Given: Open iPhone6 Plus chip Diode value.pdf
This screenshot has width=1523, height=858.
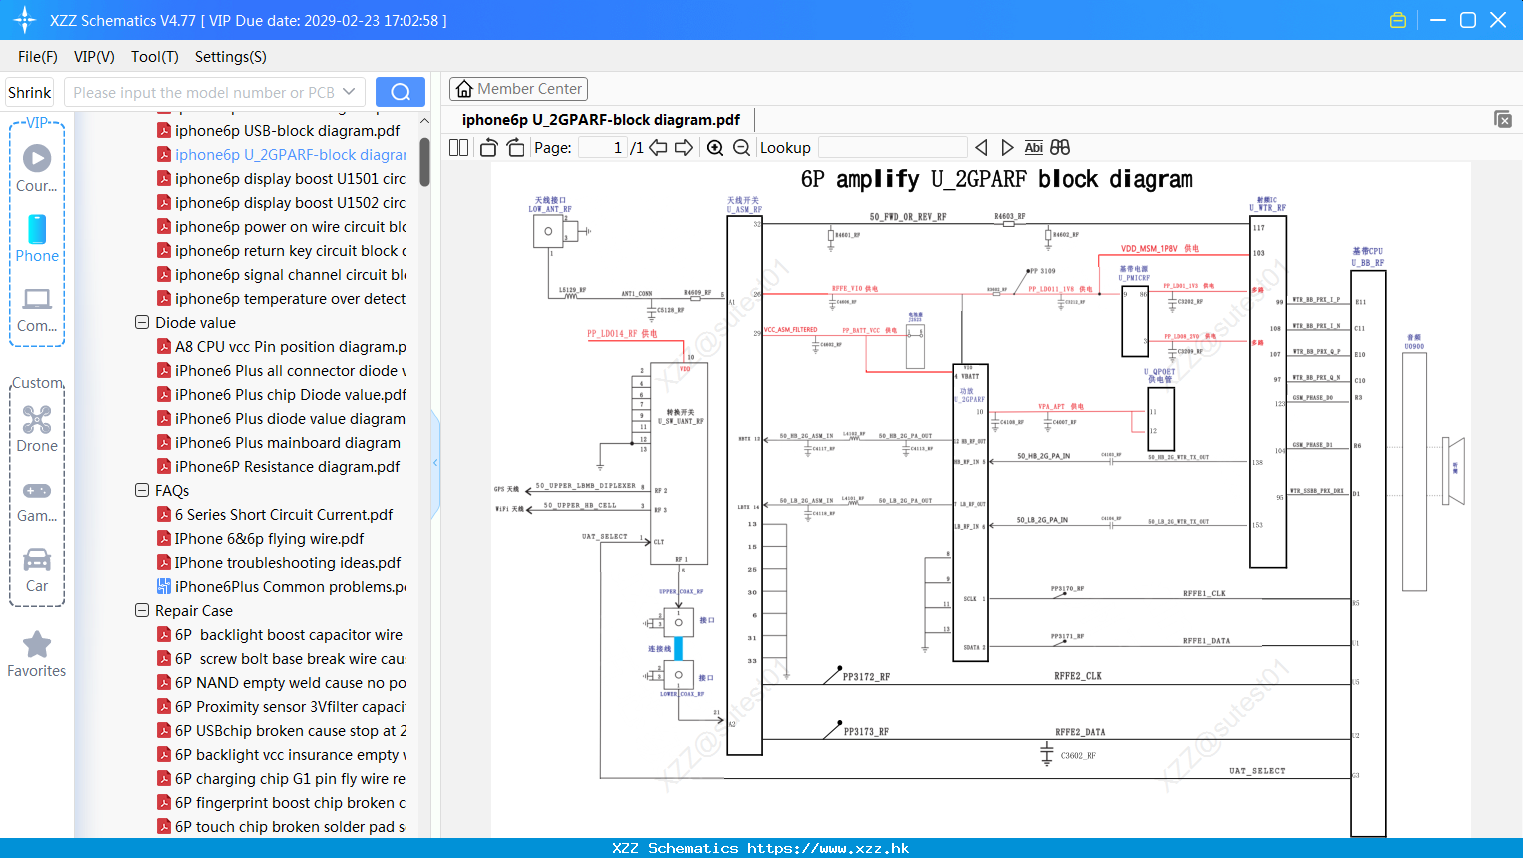Looking at the screenshot, I should (x=290, y=394).
